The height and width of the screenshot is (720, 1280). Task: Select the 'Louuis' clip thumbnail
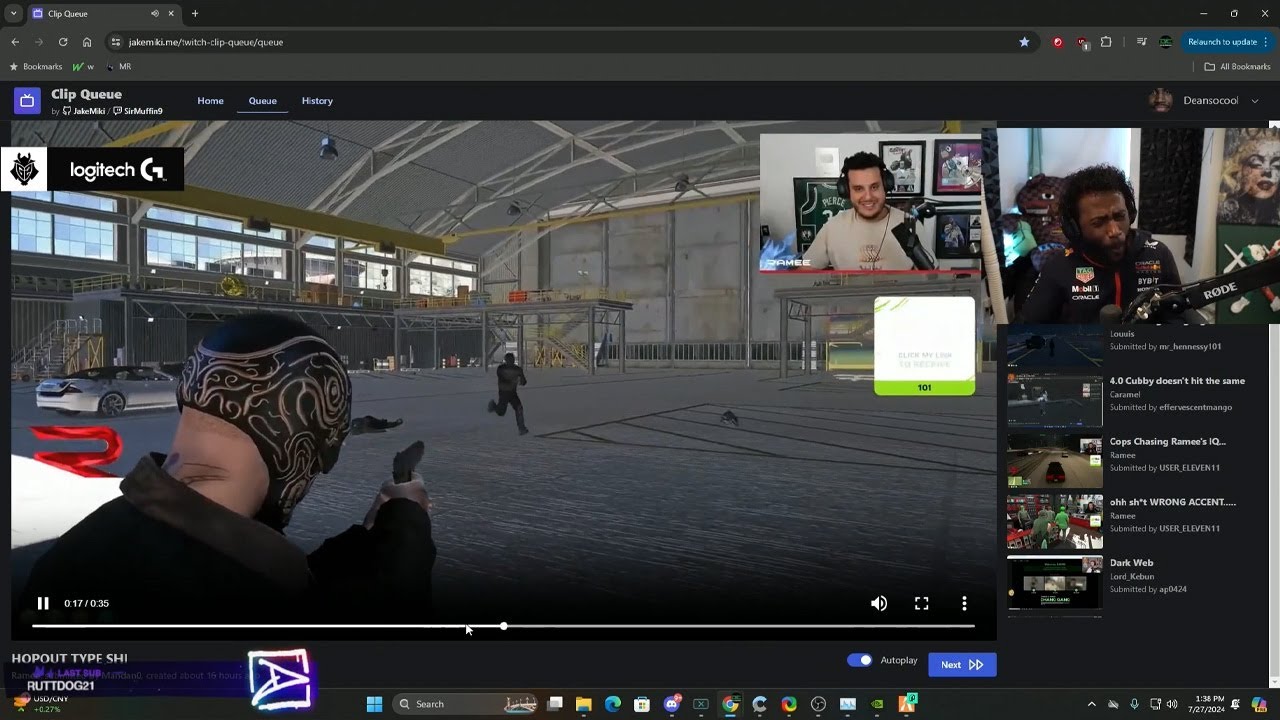(1054, 347)
